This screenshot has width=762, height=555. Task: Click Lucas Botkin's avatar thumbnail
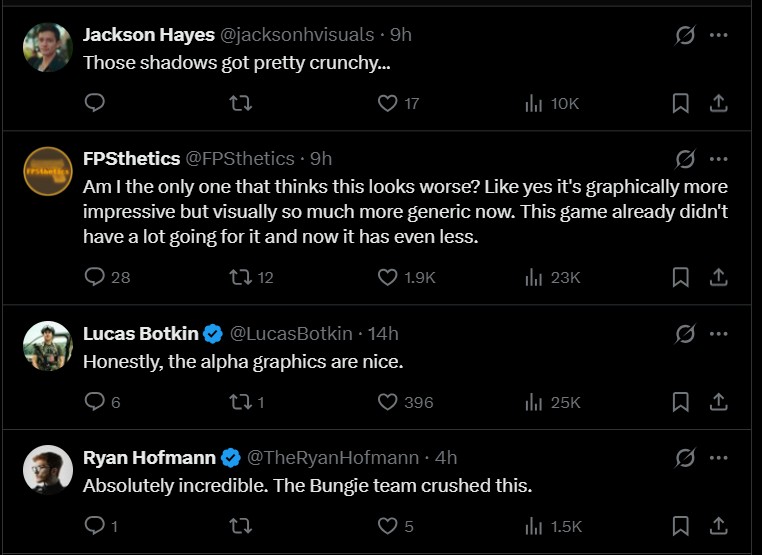pyautogui.click(x=47, y=346)
